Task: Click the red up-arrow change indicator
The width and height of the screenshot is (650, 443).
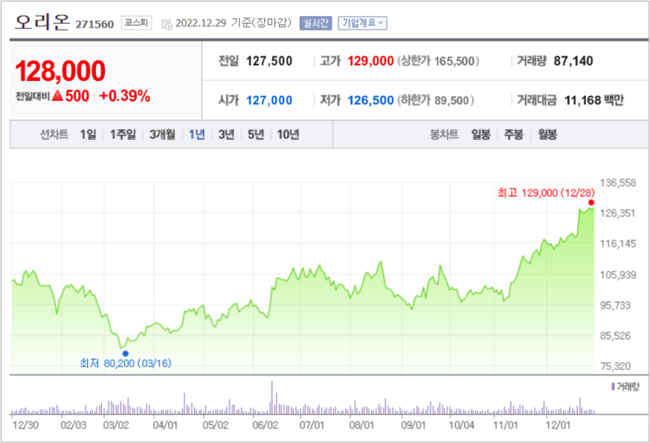Action: tap(58, 96)
